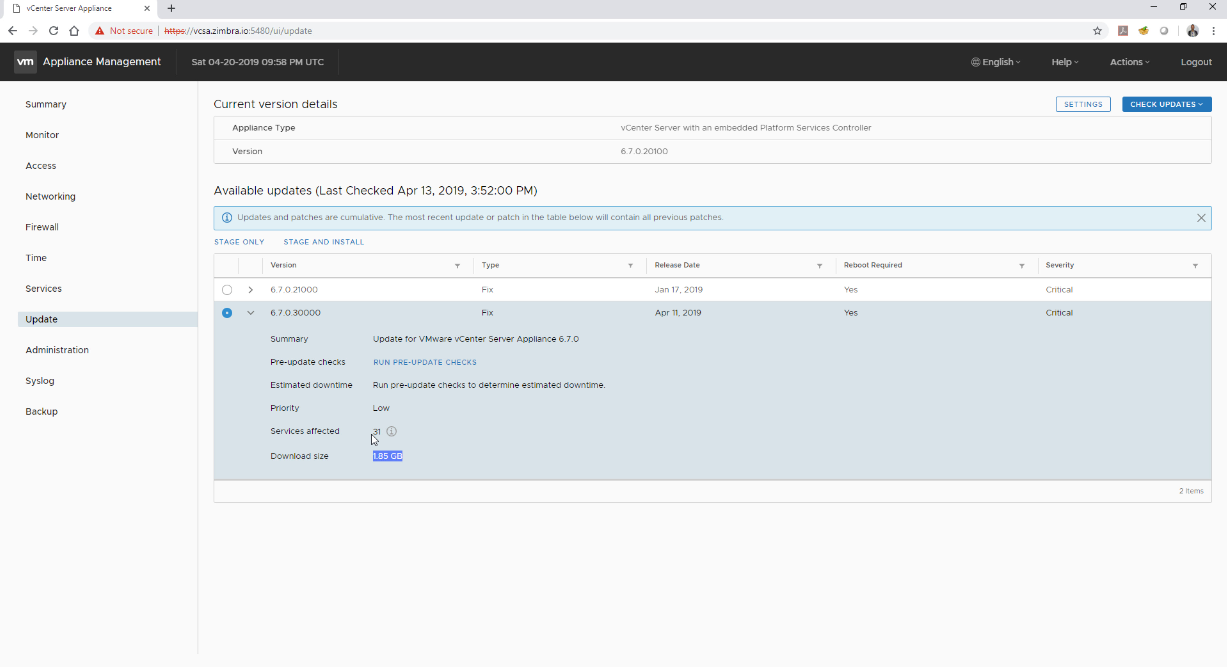
Task: Click the Priority Low value
Action: pos(381,408)
